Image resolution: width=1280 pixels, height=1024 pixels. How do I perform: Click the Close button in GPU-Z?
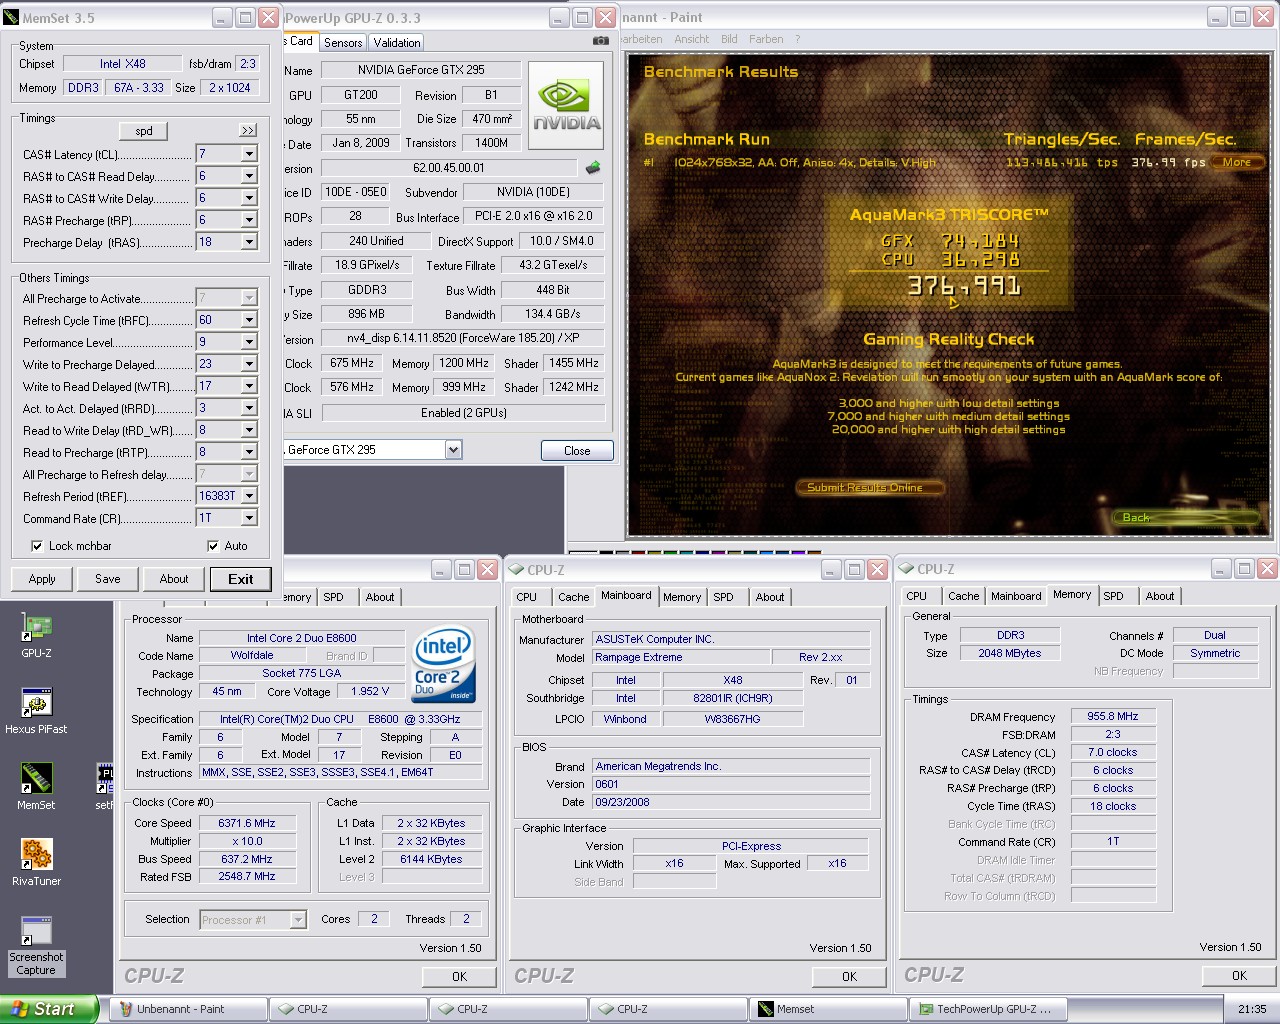tap(577, 451)
